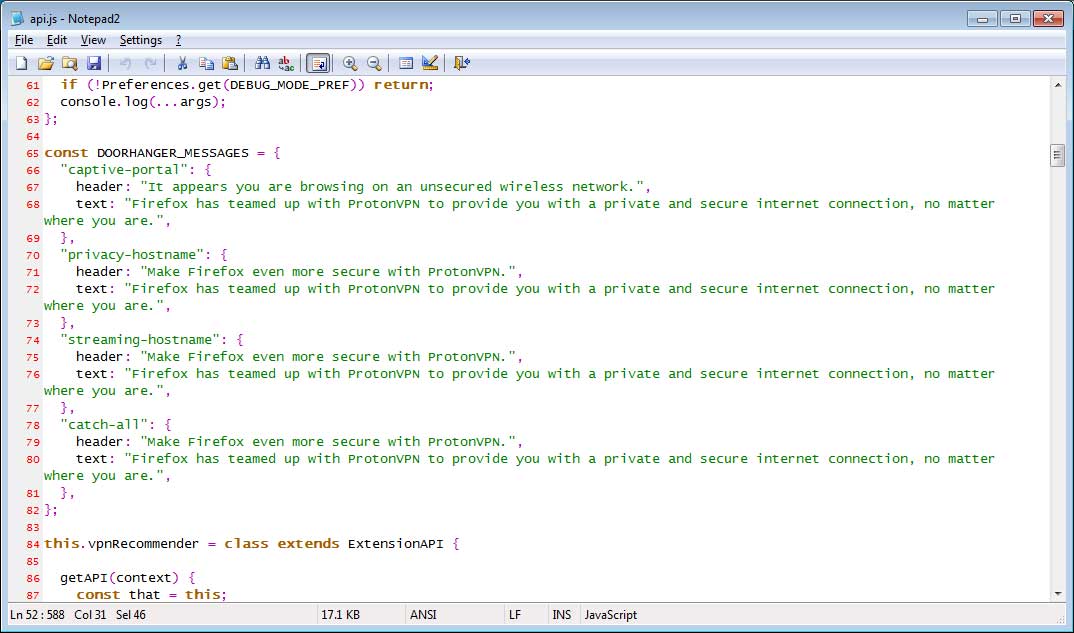Click the Ln 52 : 588 status field
Viewport: 1074px width, 633px height.
(37, 615)
